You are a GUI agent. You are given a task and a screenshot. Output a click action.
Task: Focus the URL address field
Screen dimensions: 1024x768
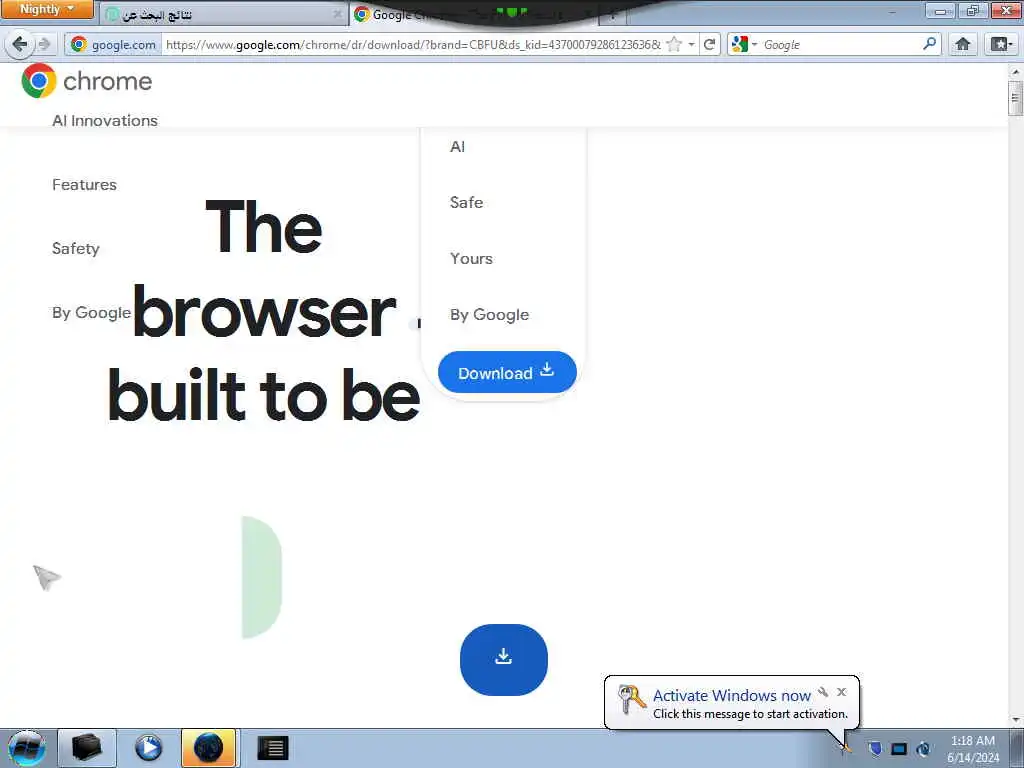pyautogui.click(x=413, y=44)
